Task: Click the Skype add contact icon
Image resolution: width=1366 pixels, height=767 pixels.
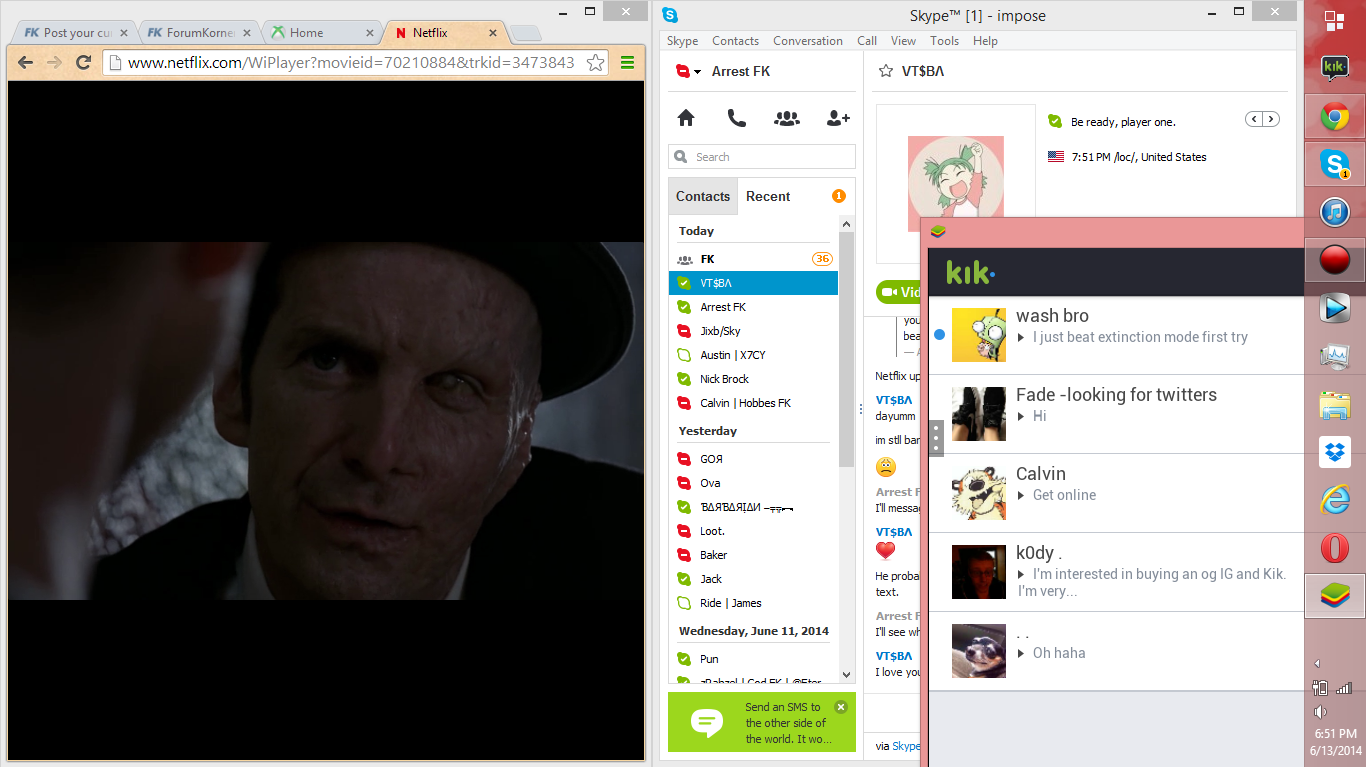Action: 838,118
